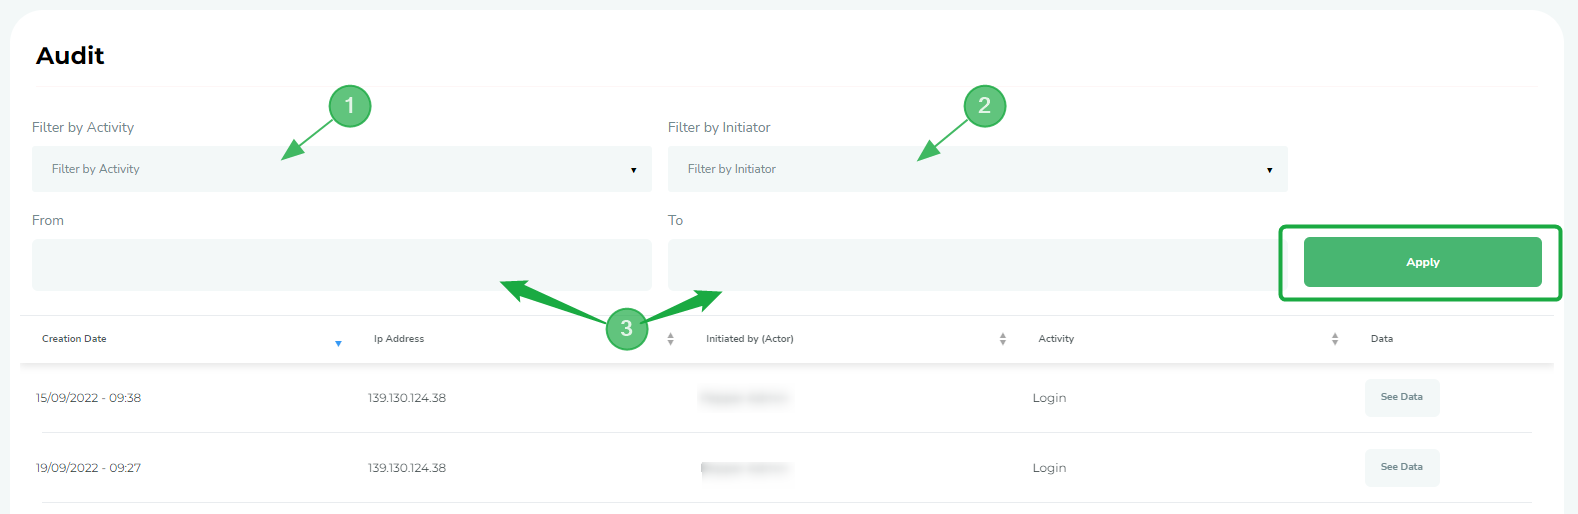Click the Login activity in the first row

[x=1049, y=398]
